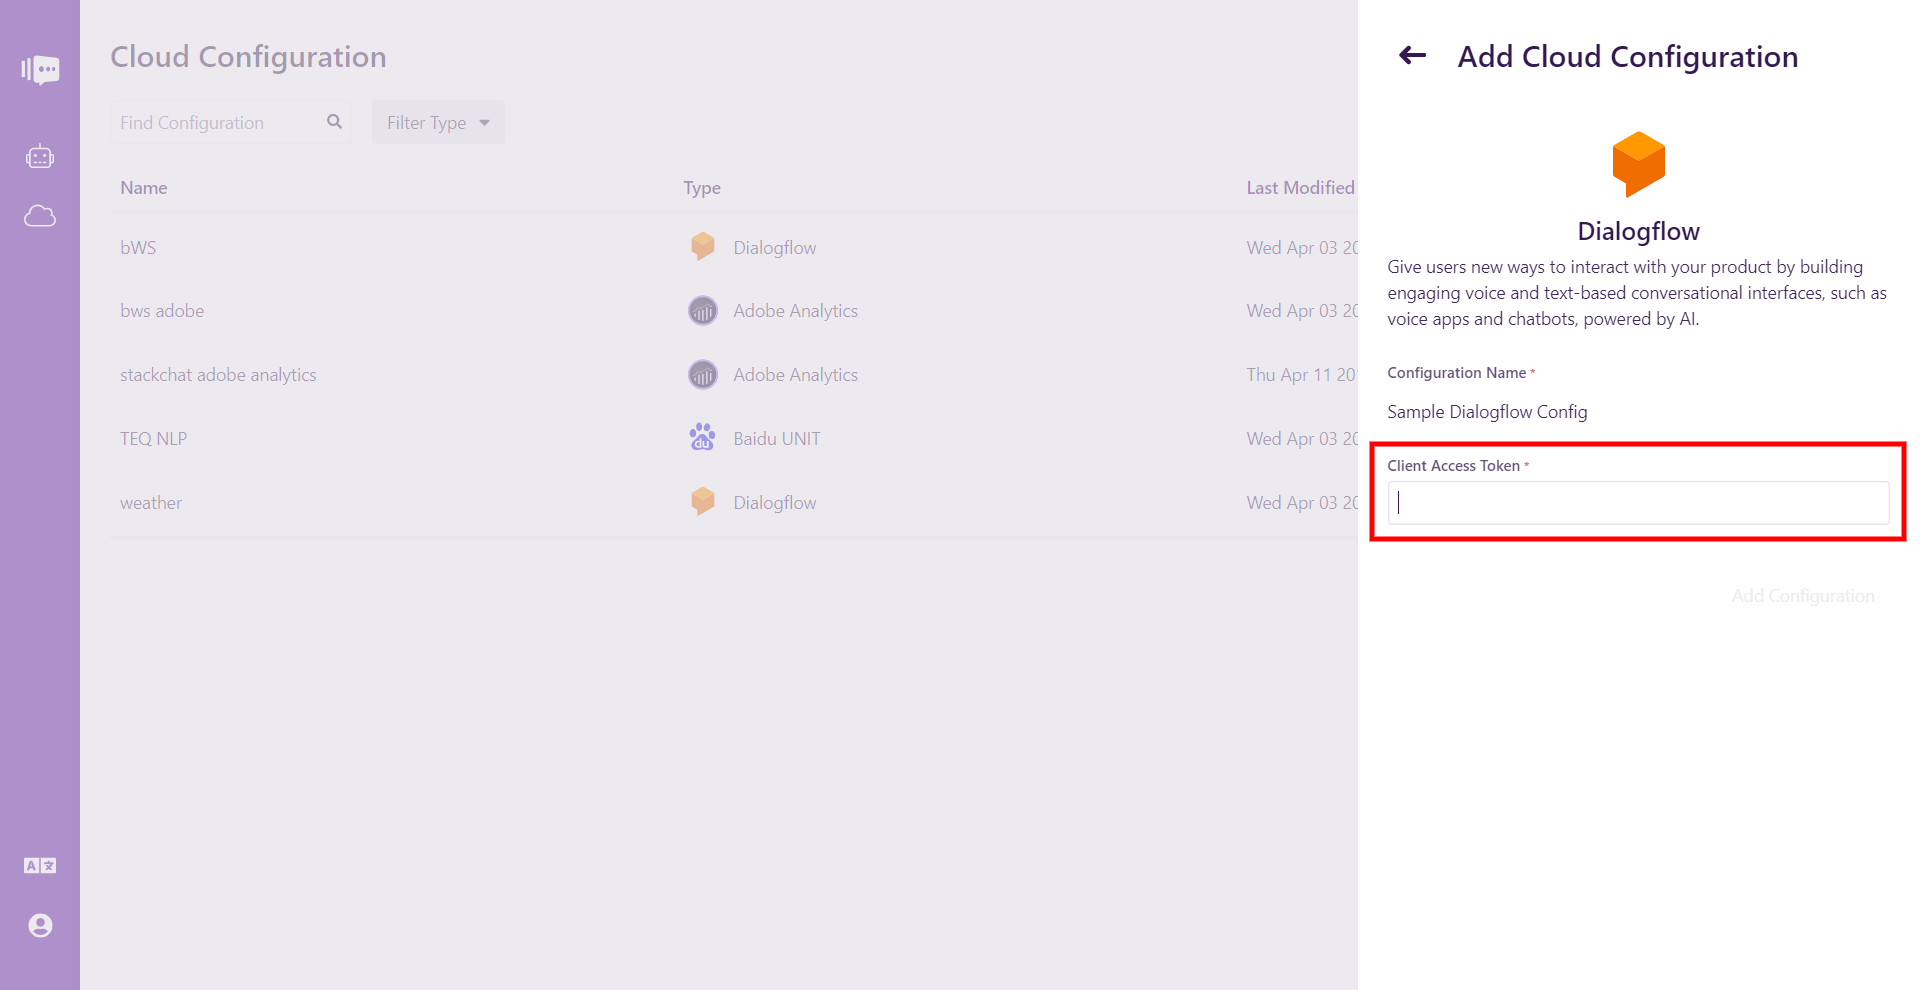Open the language translate icon in sidebar
The height and width of the screenshot is (990, 1920).
pos(40,866)
